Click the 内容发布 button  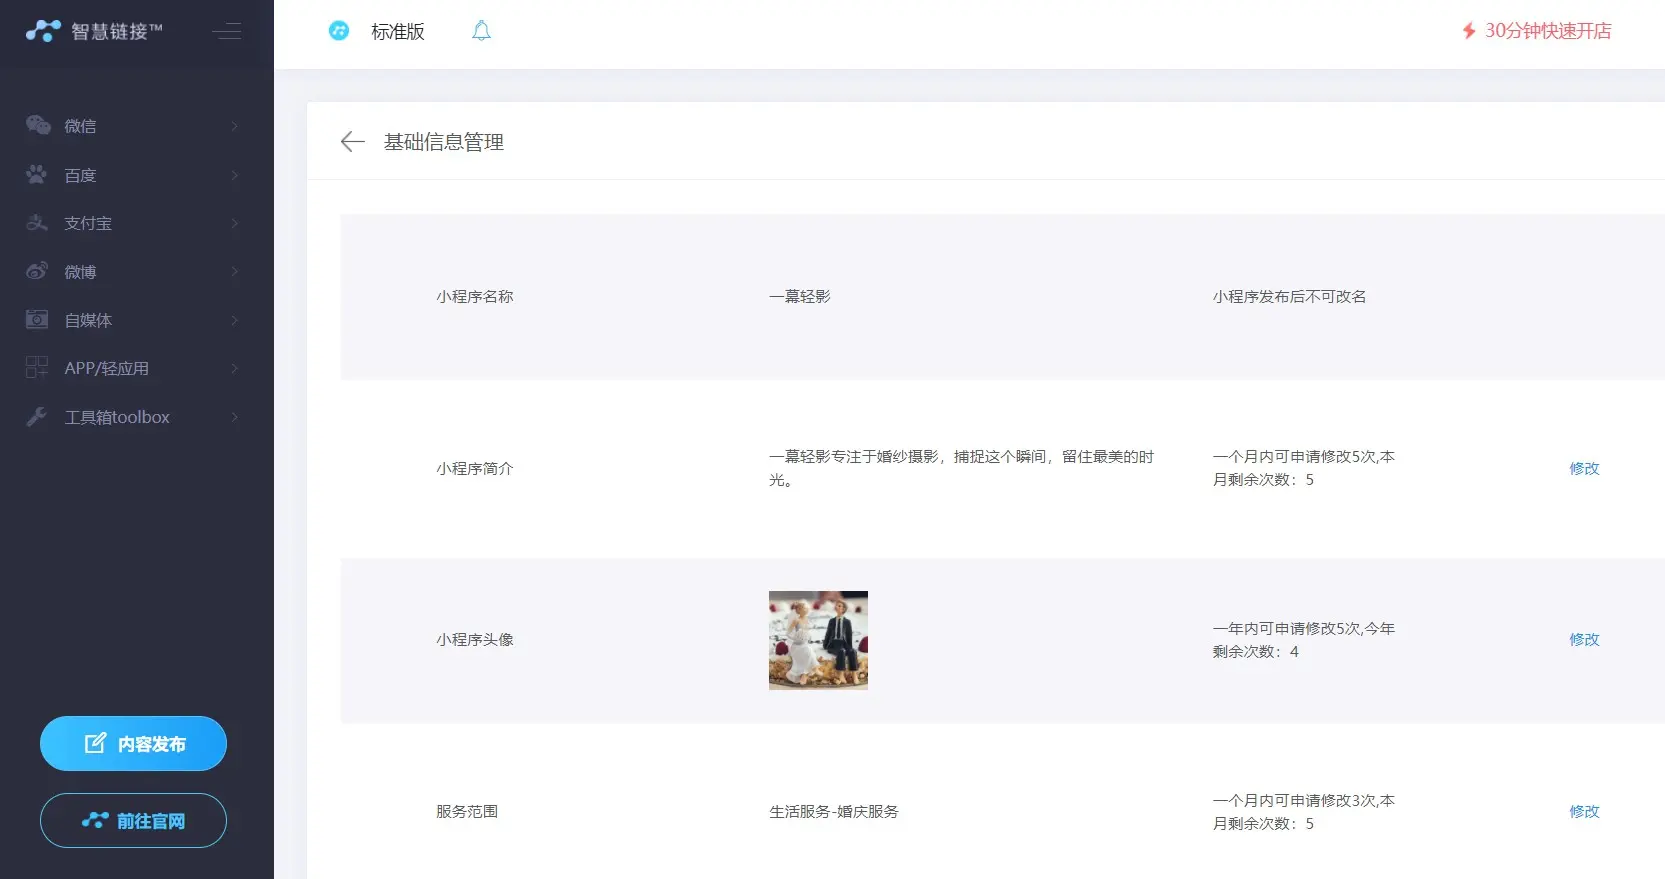click(x=133, y=744)
